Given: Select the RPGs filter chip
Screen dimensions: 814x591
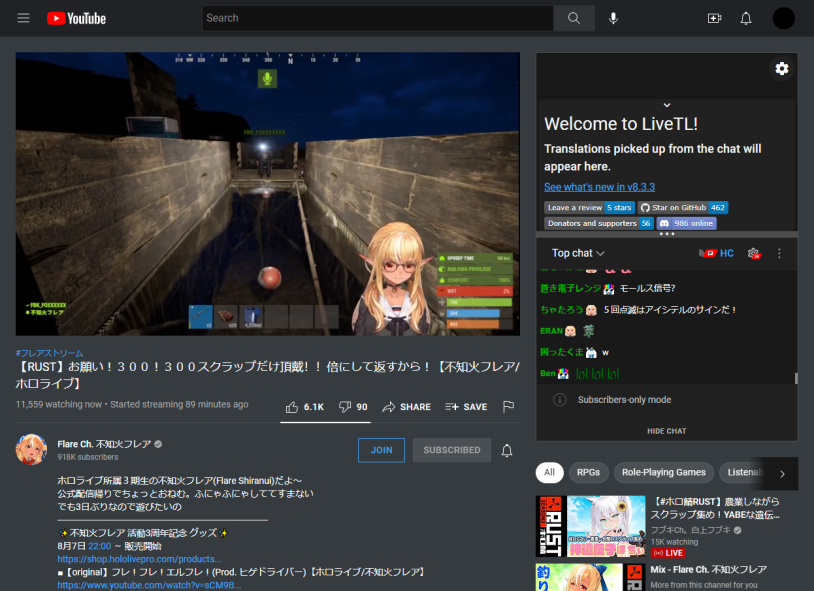Looking at the screenshot, I should pos(588,472).
